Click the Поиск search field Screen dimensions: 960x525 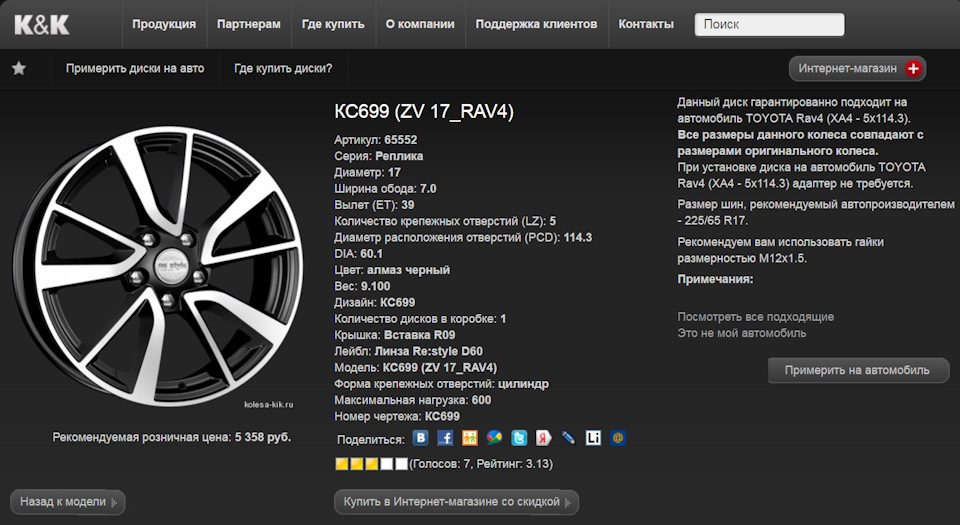coord(770,24)
